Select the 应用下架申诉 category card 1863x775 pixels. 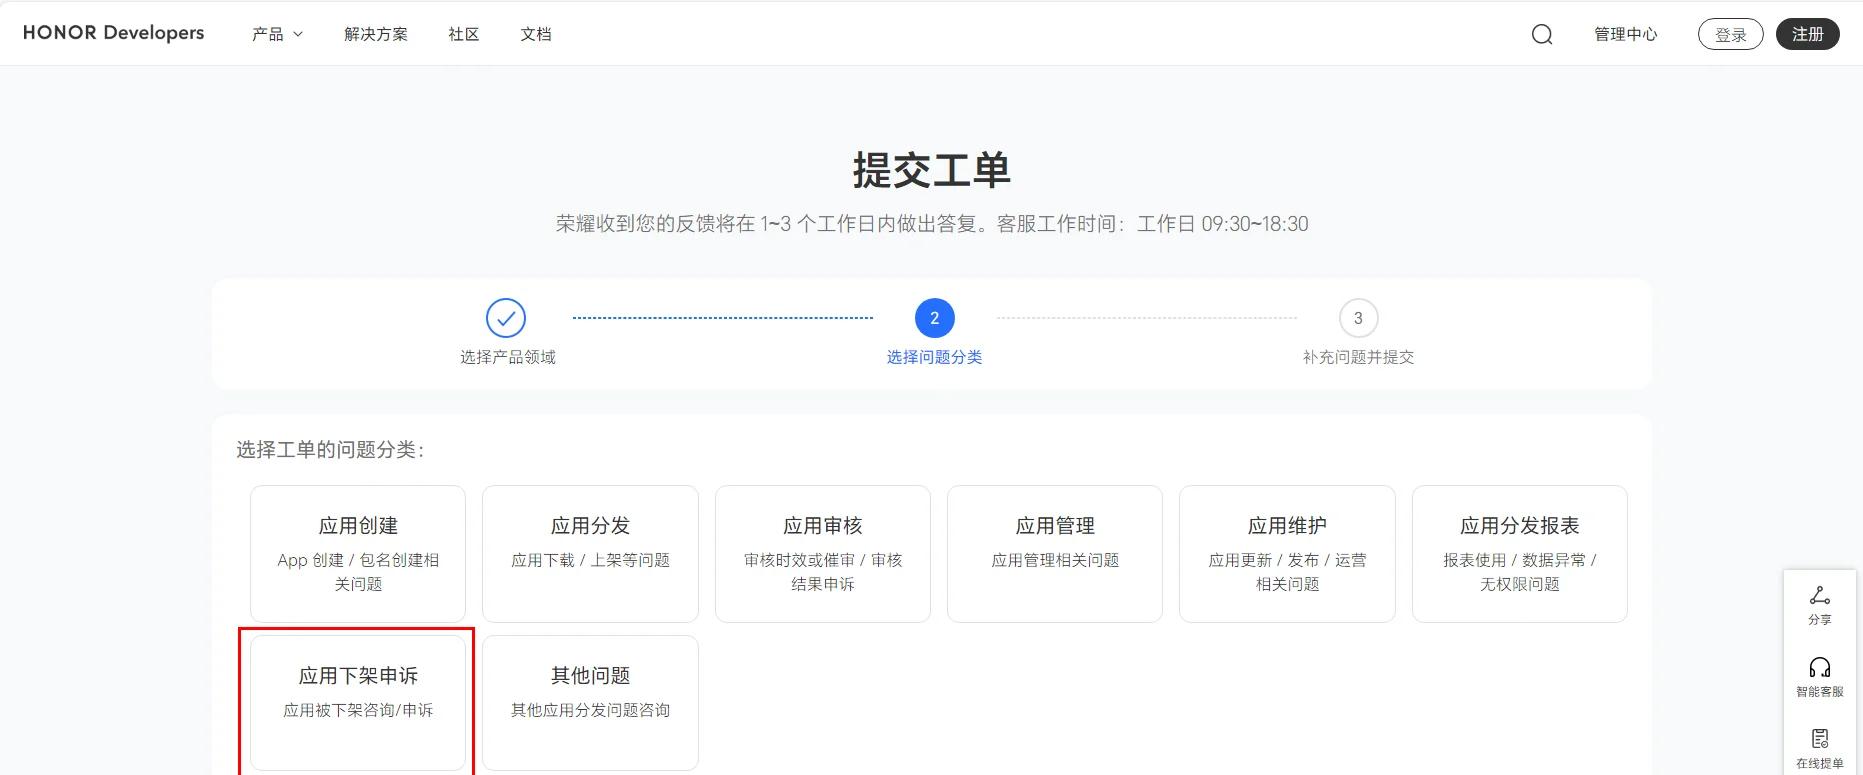click(x=358, y=702)
